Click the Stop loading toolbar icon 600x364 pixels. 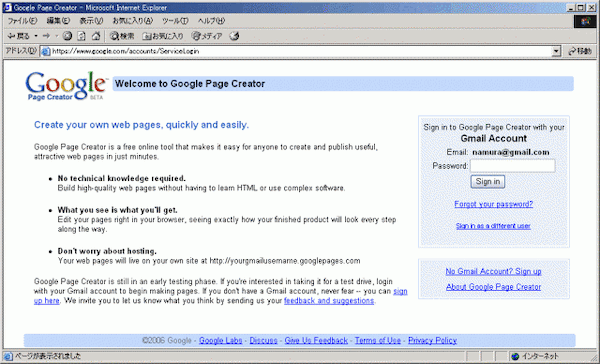coord(67,36)
